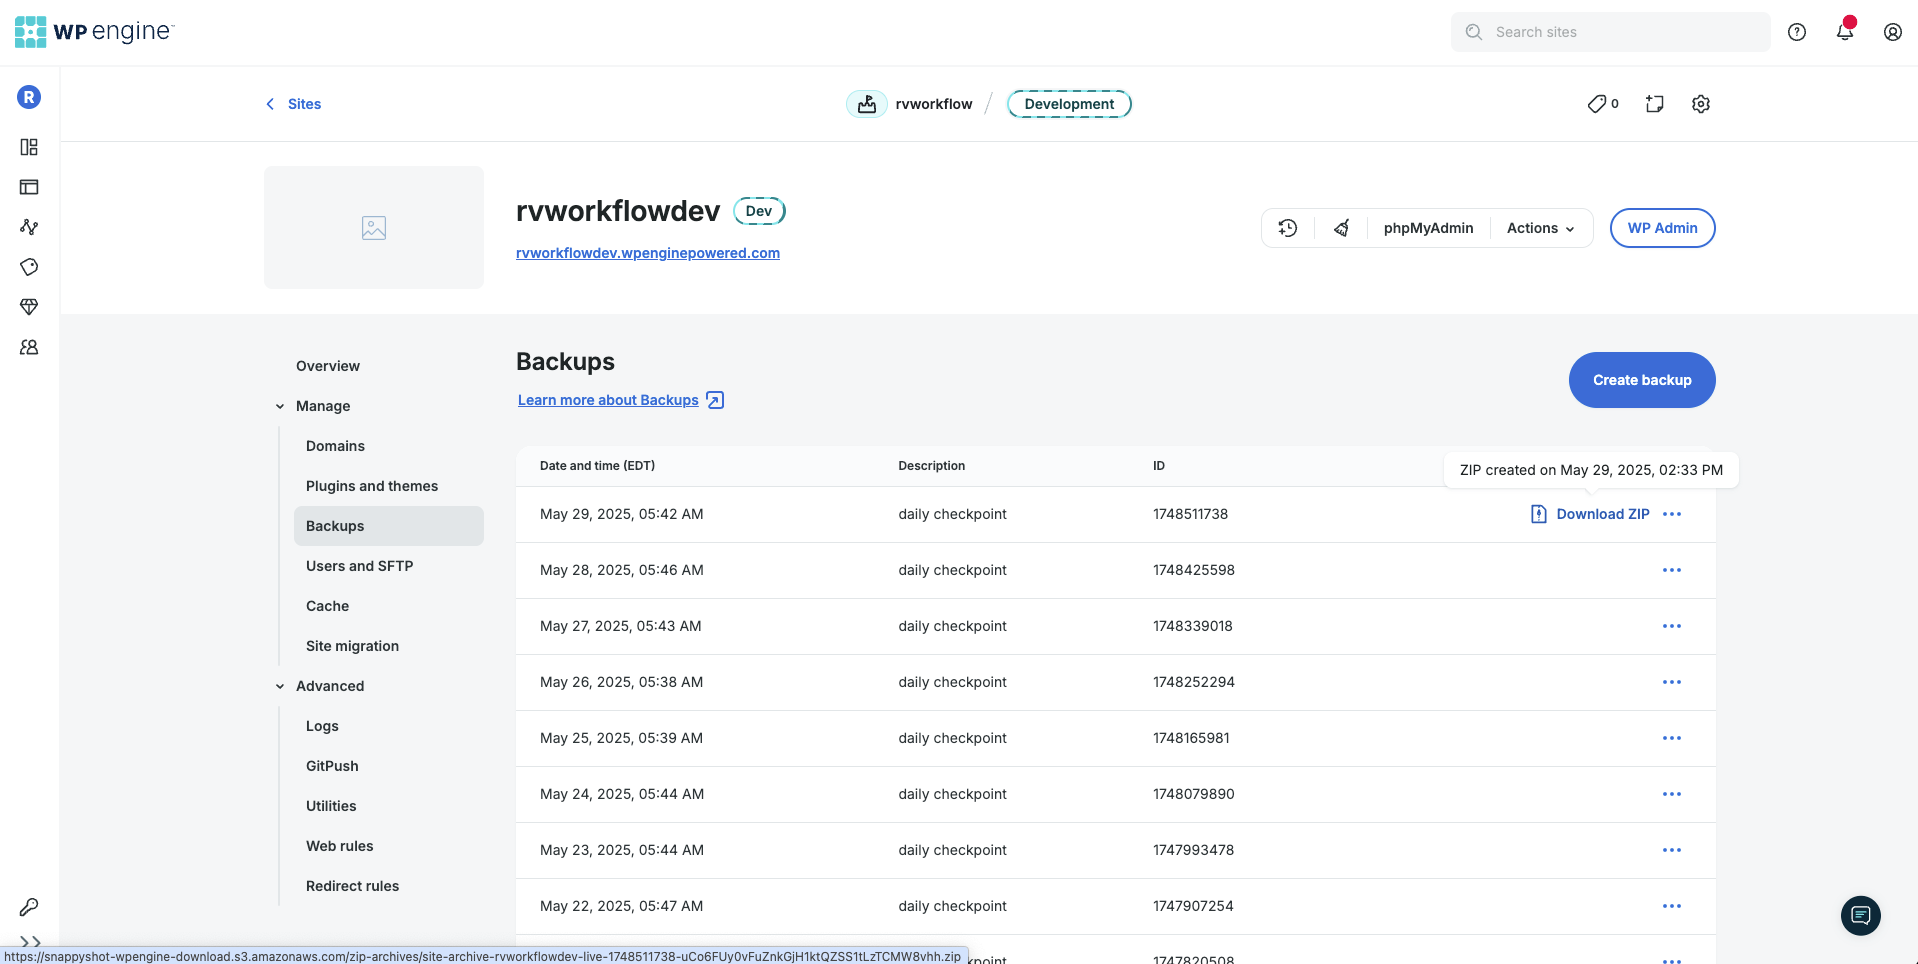The width and height of the screenshot is (1918, 964).
Task: Open the diamond icon in left sidebar
Action: (x=29, y=307)
